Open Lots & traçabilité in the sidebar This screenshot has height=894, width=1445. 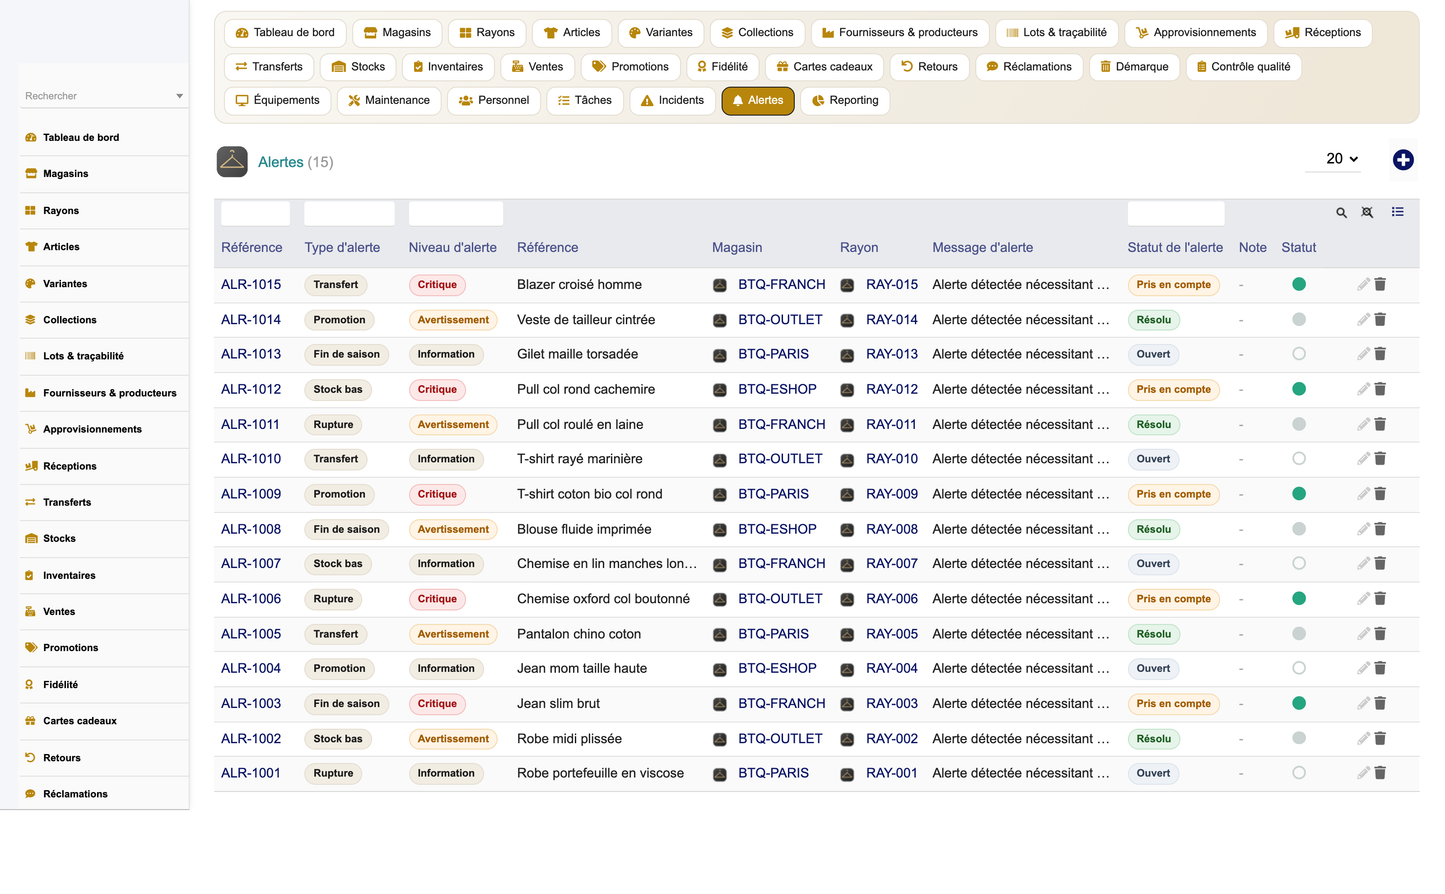click(x=83, y=356)
